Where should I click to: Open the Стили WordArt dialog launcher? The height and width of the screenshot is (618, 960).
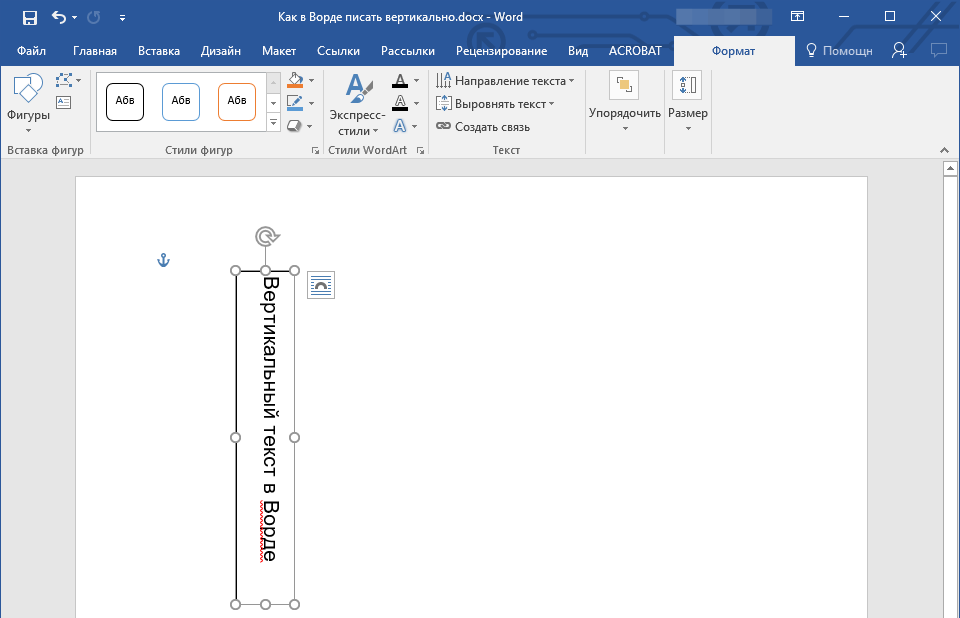click(x=421, y=151)
